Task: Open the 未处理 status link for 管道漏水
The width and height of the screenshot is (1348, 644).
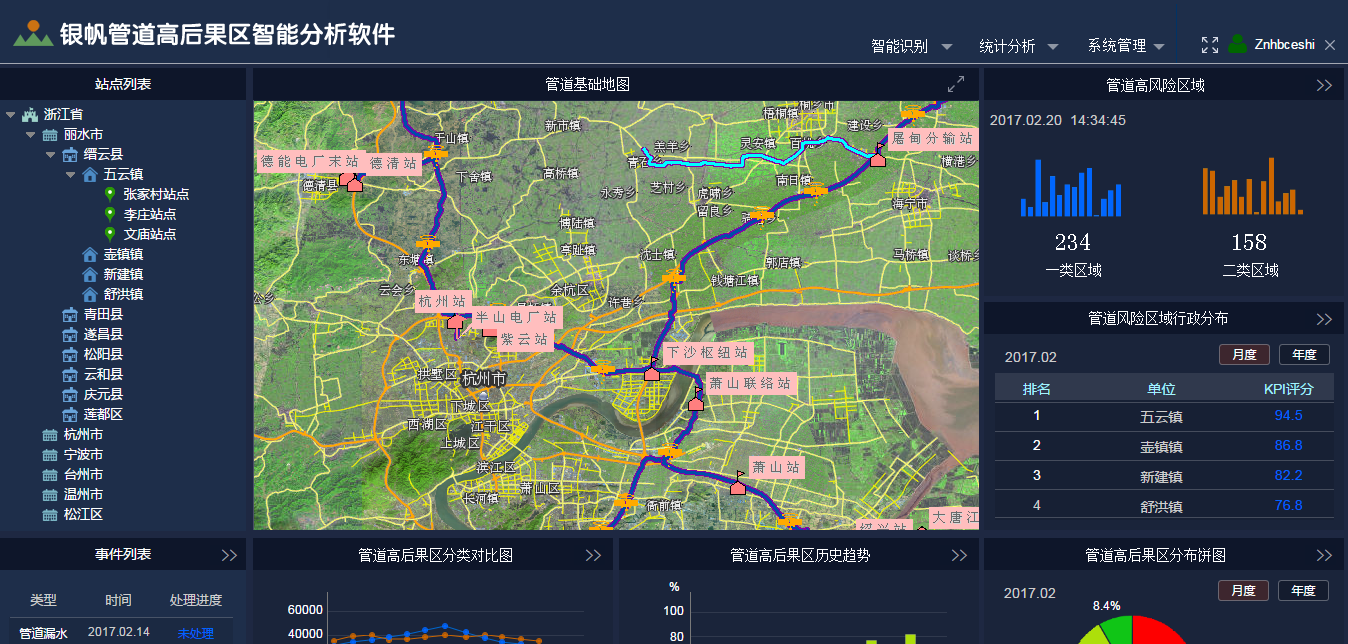Action: 196,633
